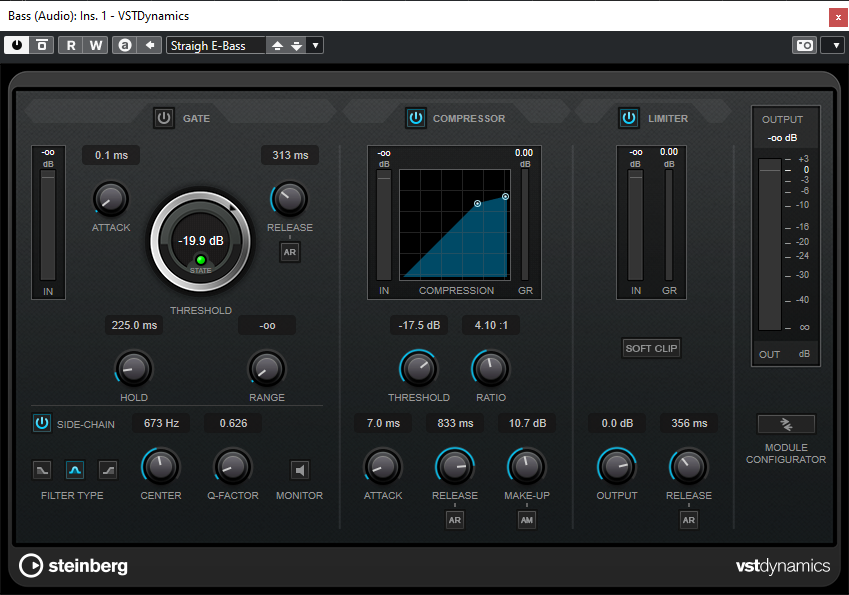Load the previous preset with up arrow

277,45
